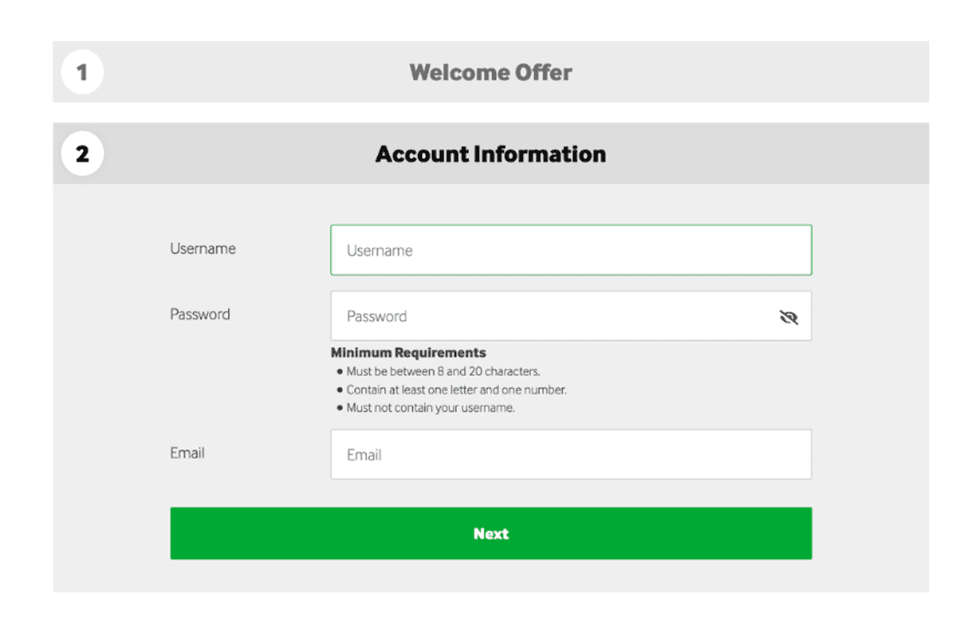Click the 8 and 20 characters requirement

click(x=443, y=371)
